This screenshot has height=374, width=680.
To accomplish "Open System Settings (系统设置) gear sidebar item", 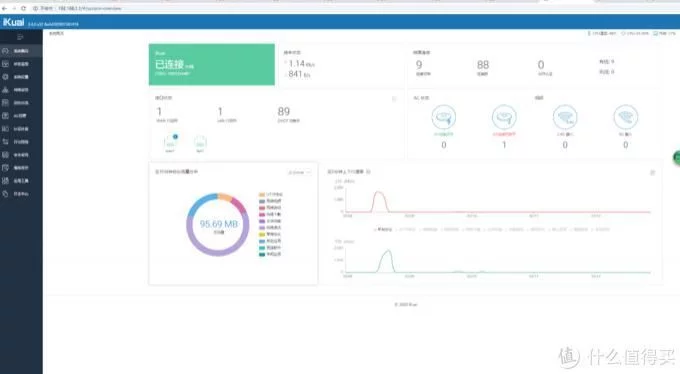I will 21,77.
